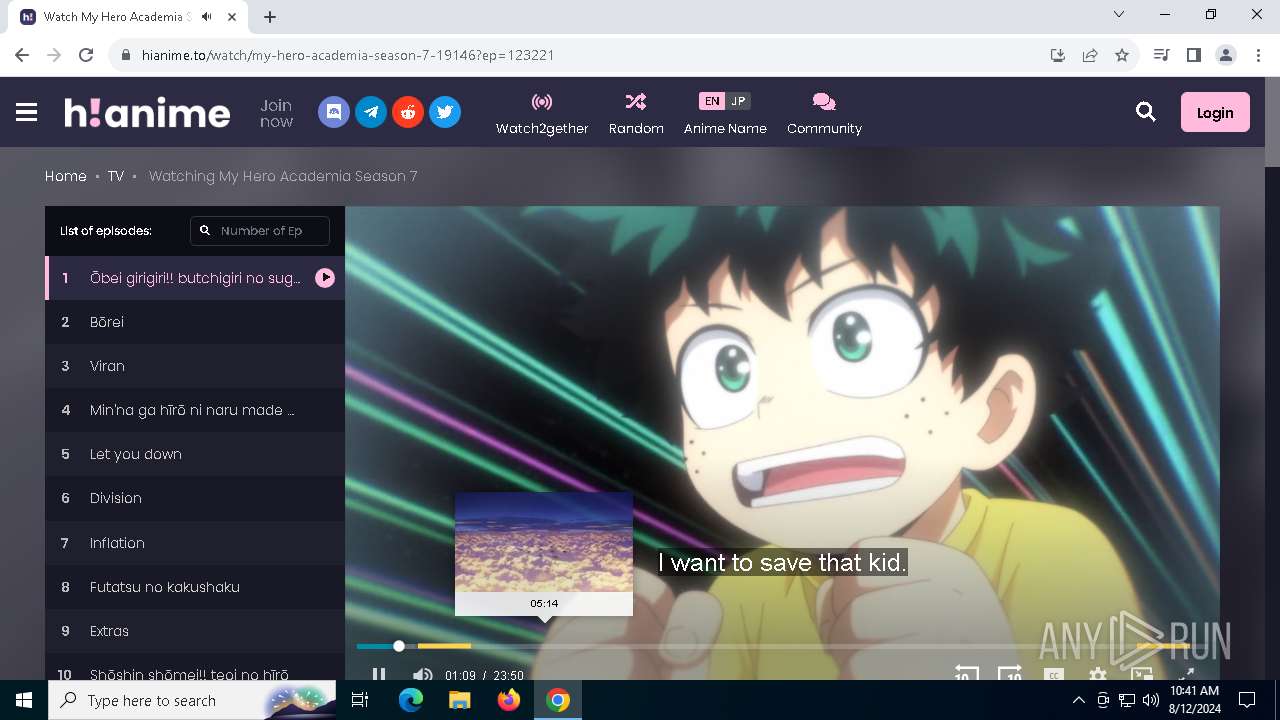The height and width of the screenshot is (720, 1280).
Task: Select episode 5 Let you down
Action: (195, 454)
